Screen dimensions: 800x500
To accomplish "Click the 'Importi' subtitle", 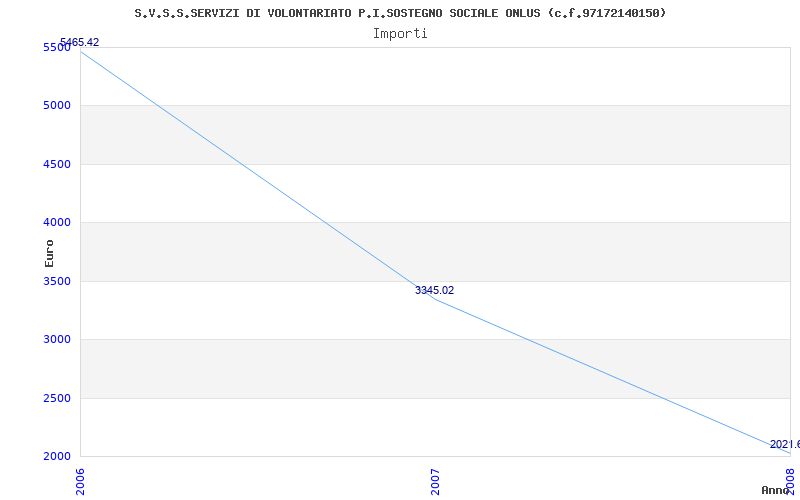I will [400, 34].
